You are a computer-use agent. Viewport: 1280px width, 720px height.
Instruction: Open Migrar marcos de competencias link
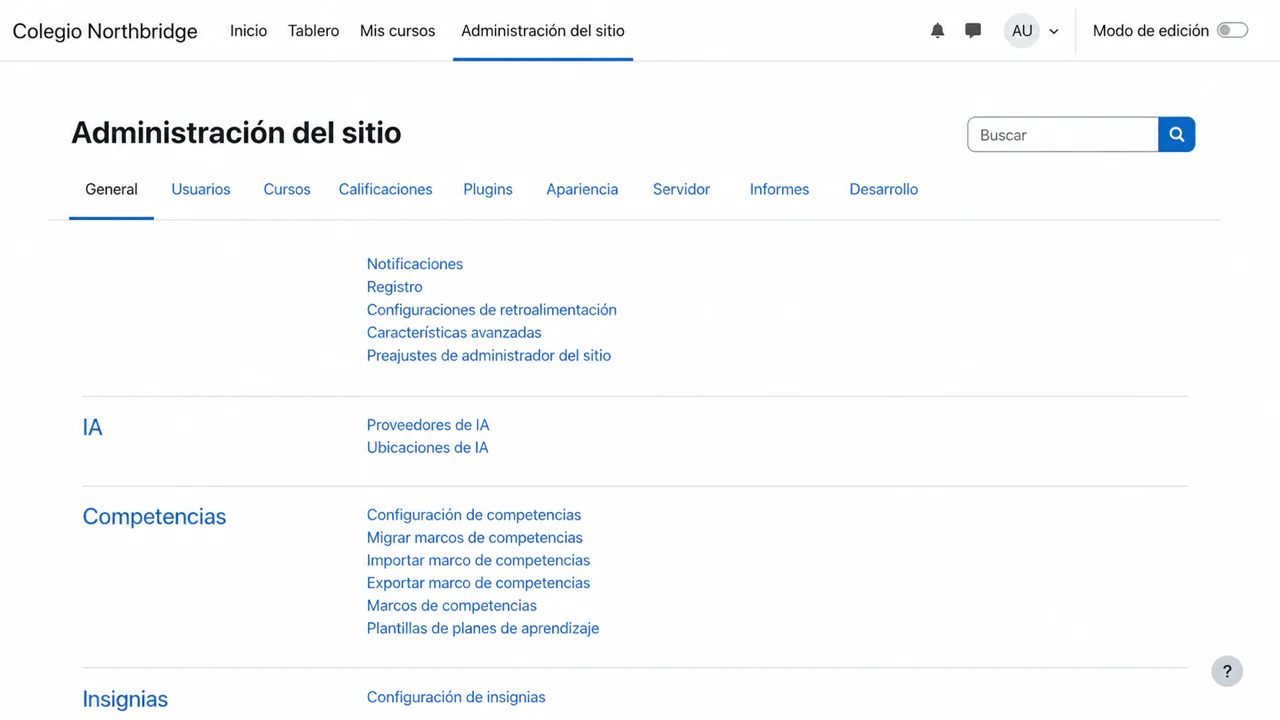pyautogui.click(x=475, y=538)
